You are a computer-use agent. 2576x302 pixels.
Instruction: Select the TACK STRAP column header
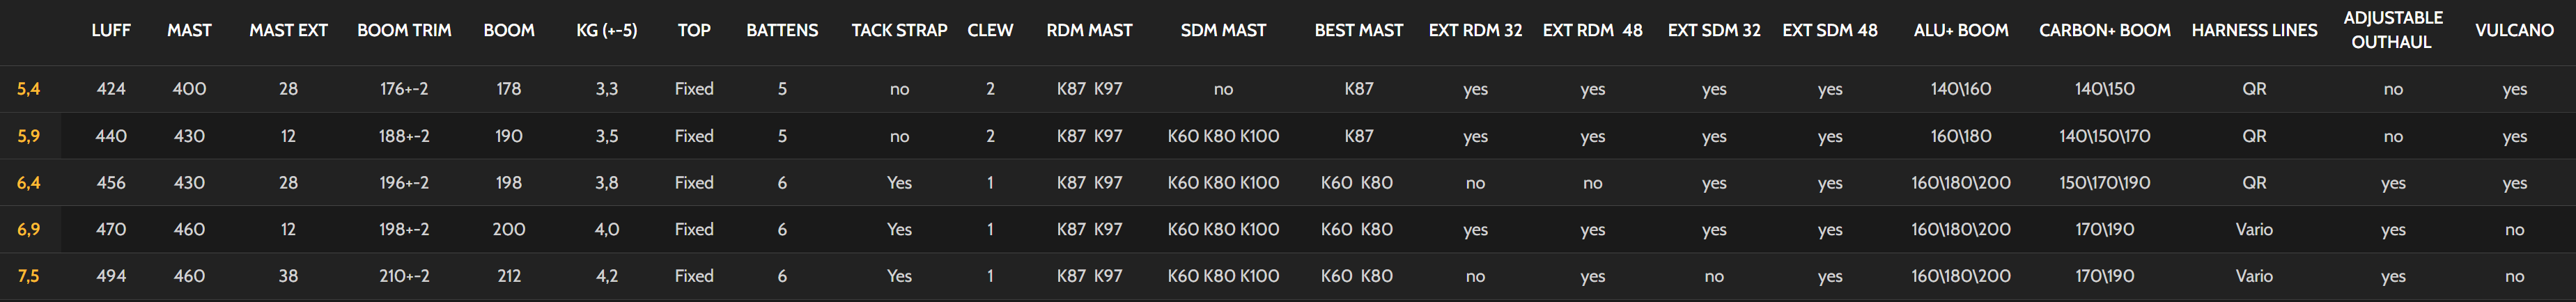click(x=899, y=31)
